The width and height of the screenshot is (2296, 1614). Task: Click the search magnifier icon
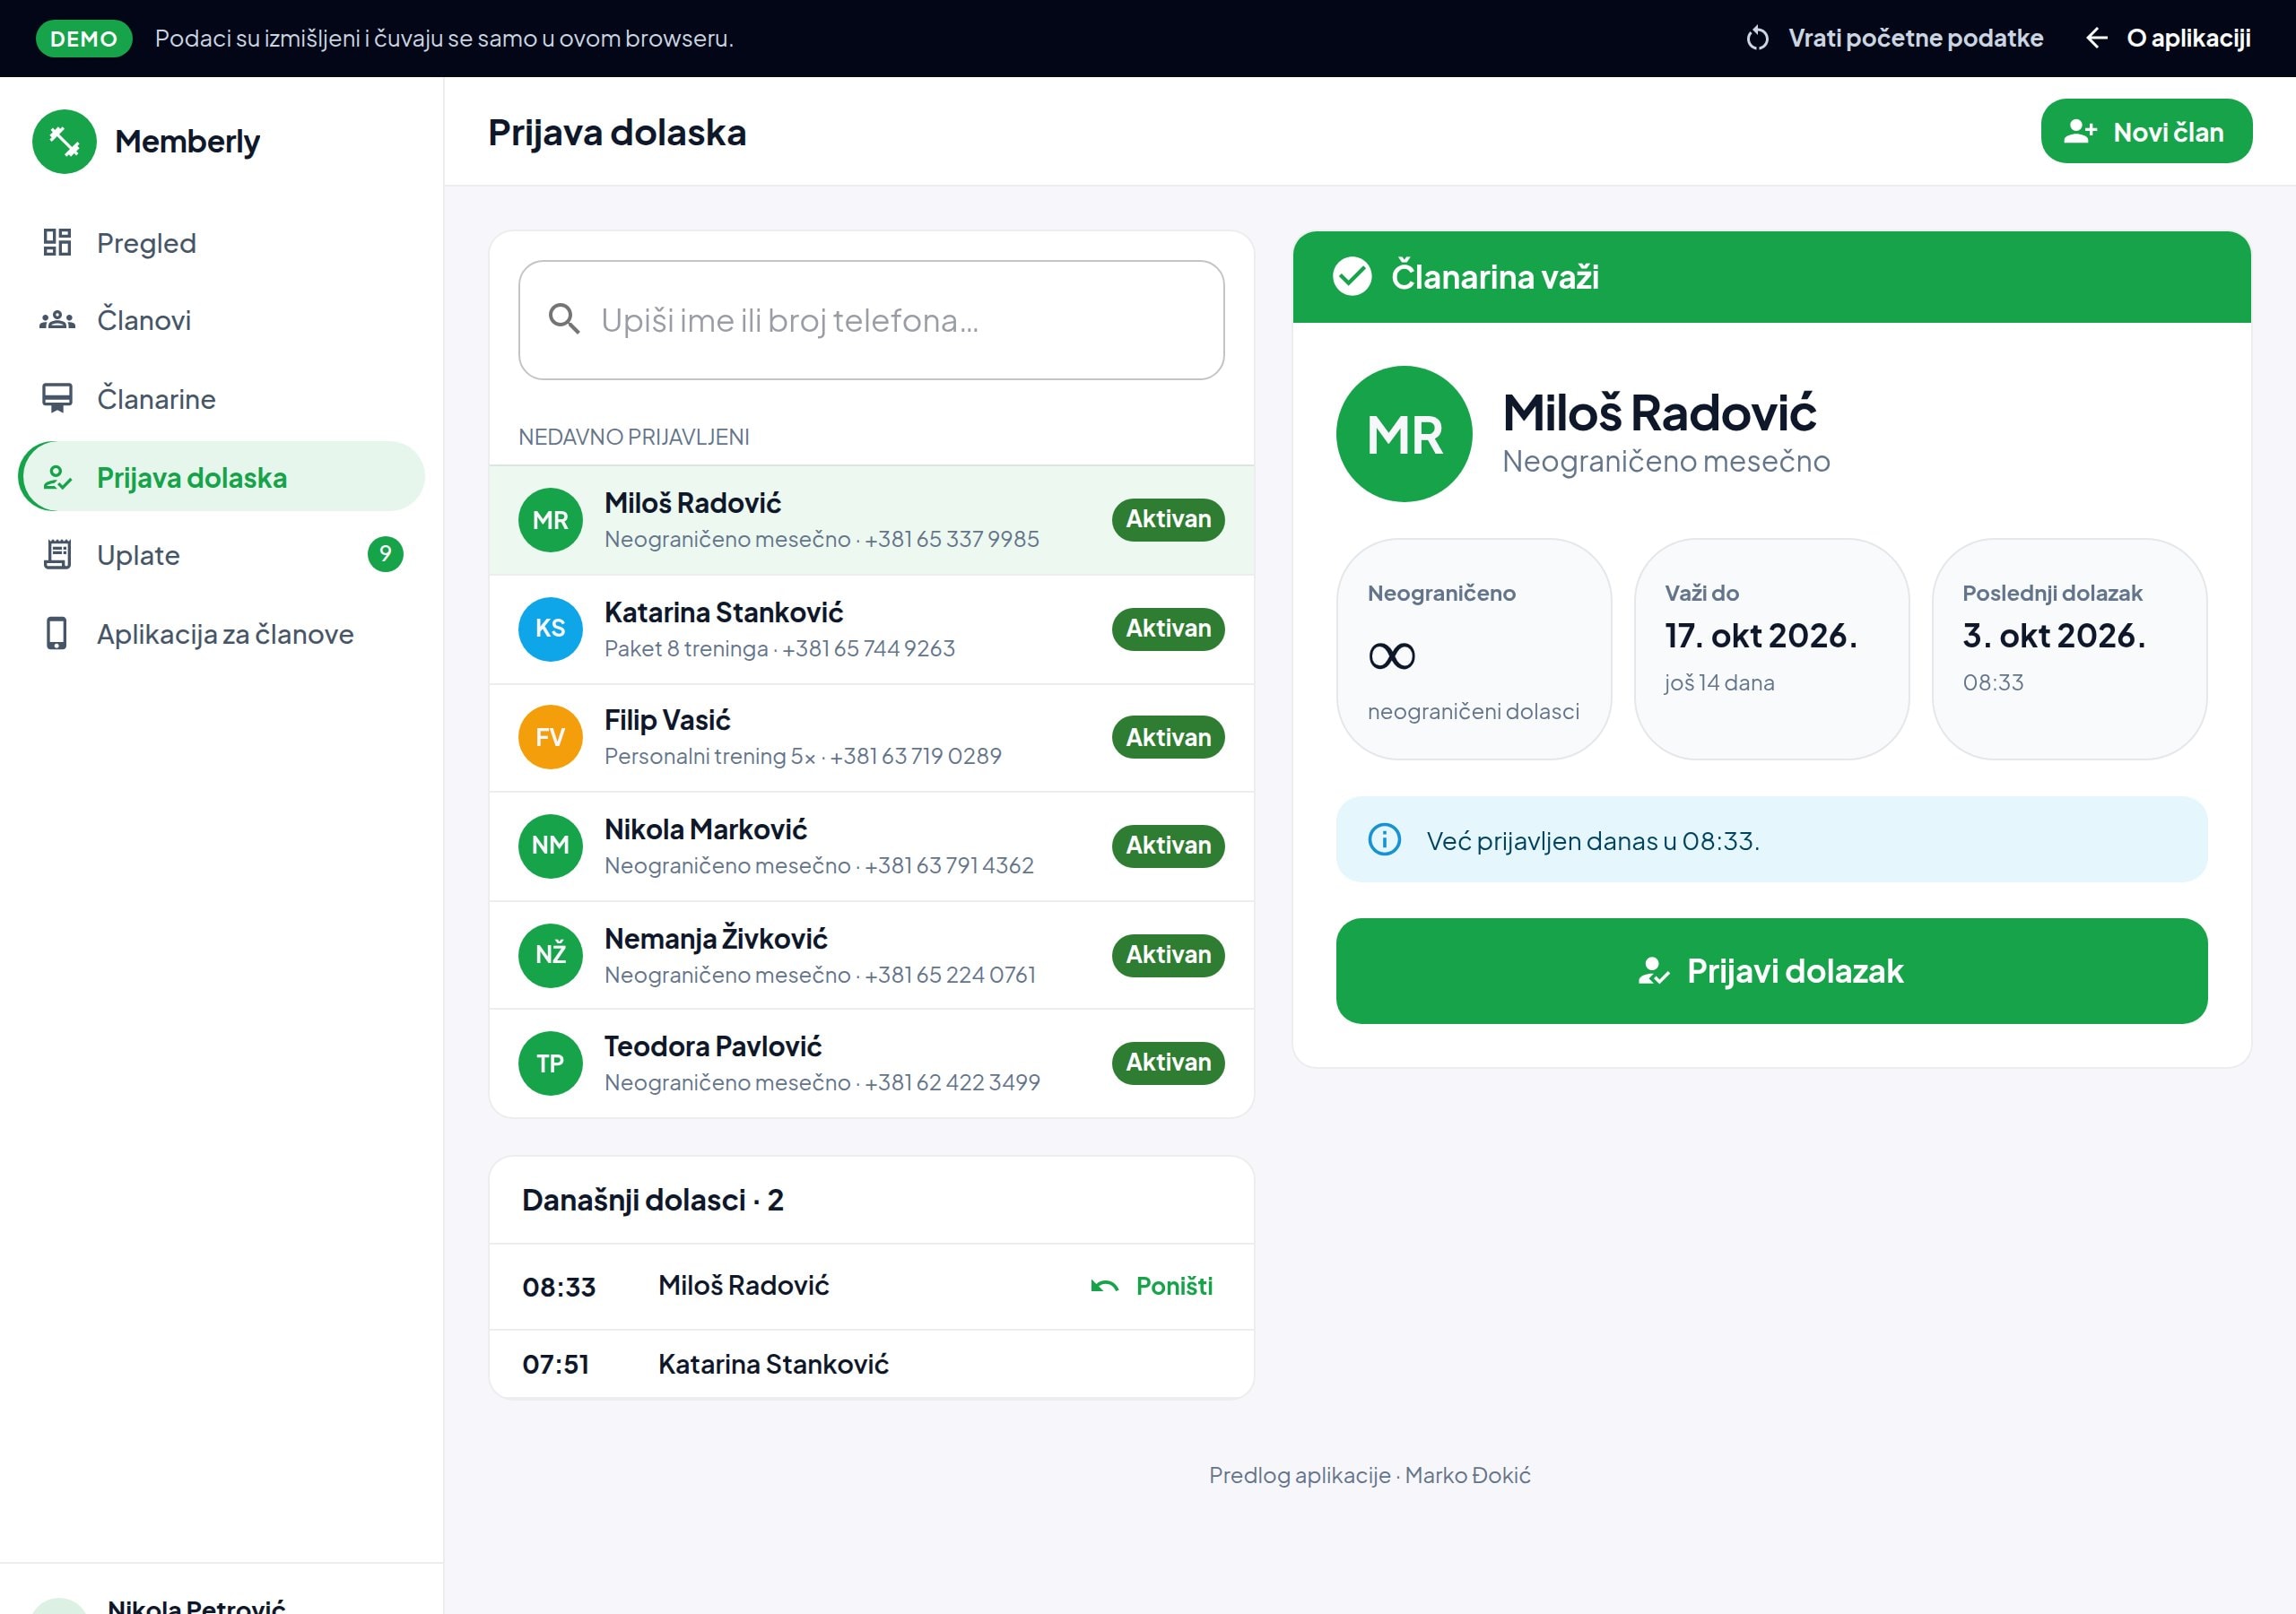(564, 319)
